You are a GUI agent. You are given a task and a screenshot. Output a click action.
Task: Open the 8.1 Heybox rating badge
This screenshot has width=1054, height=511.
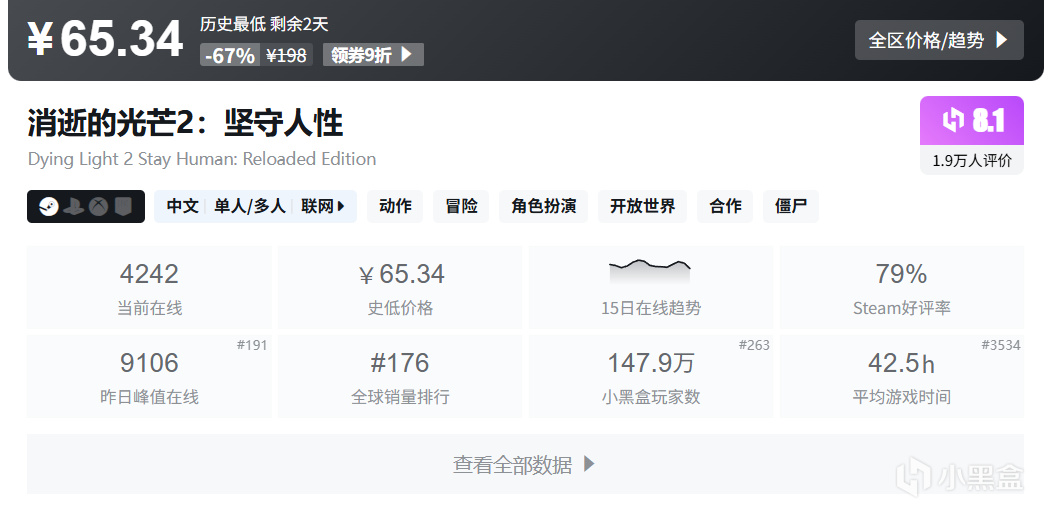tap(972, 121)
